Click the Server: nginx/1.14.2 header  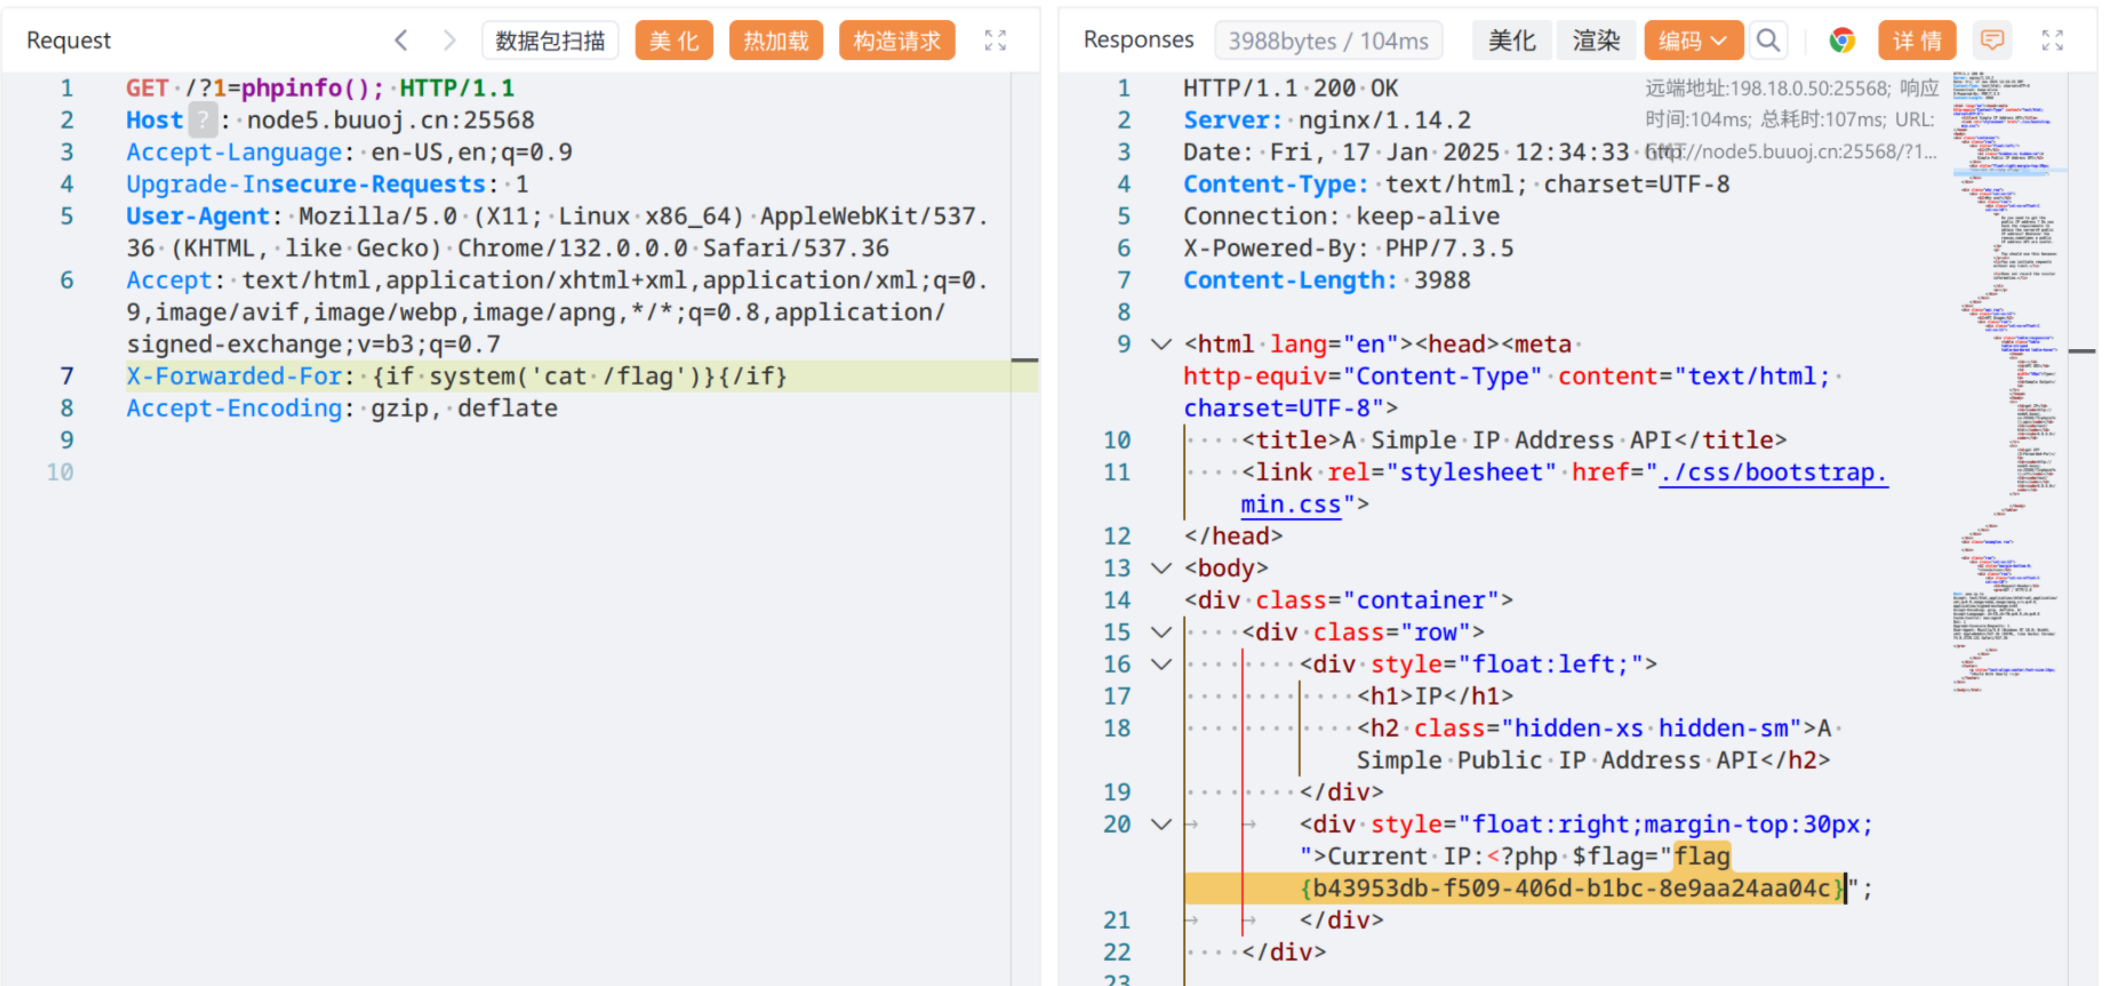click(1327, 120)
